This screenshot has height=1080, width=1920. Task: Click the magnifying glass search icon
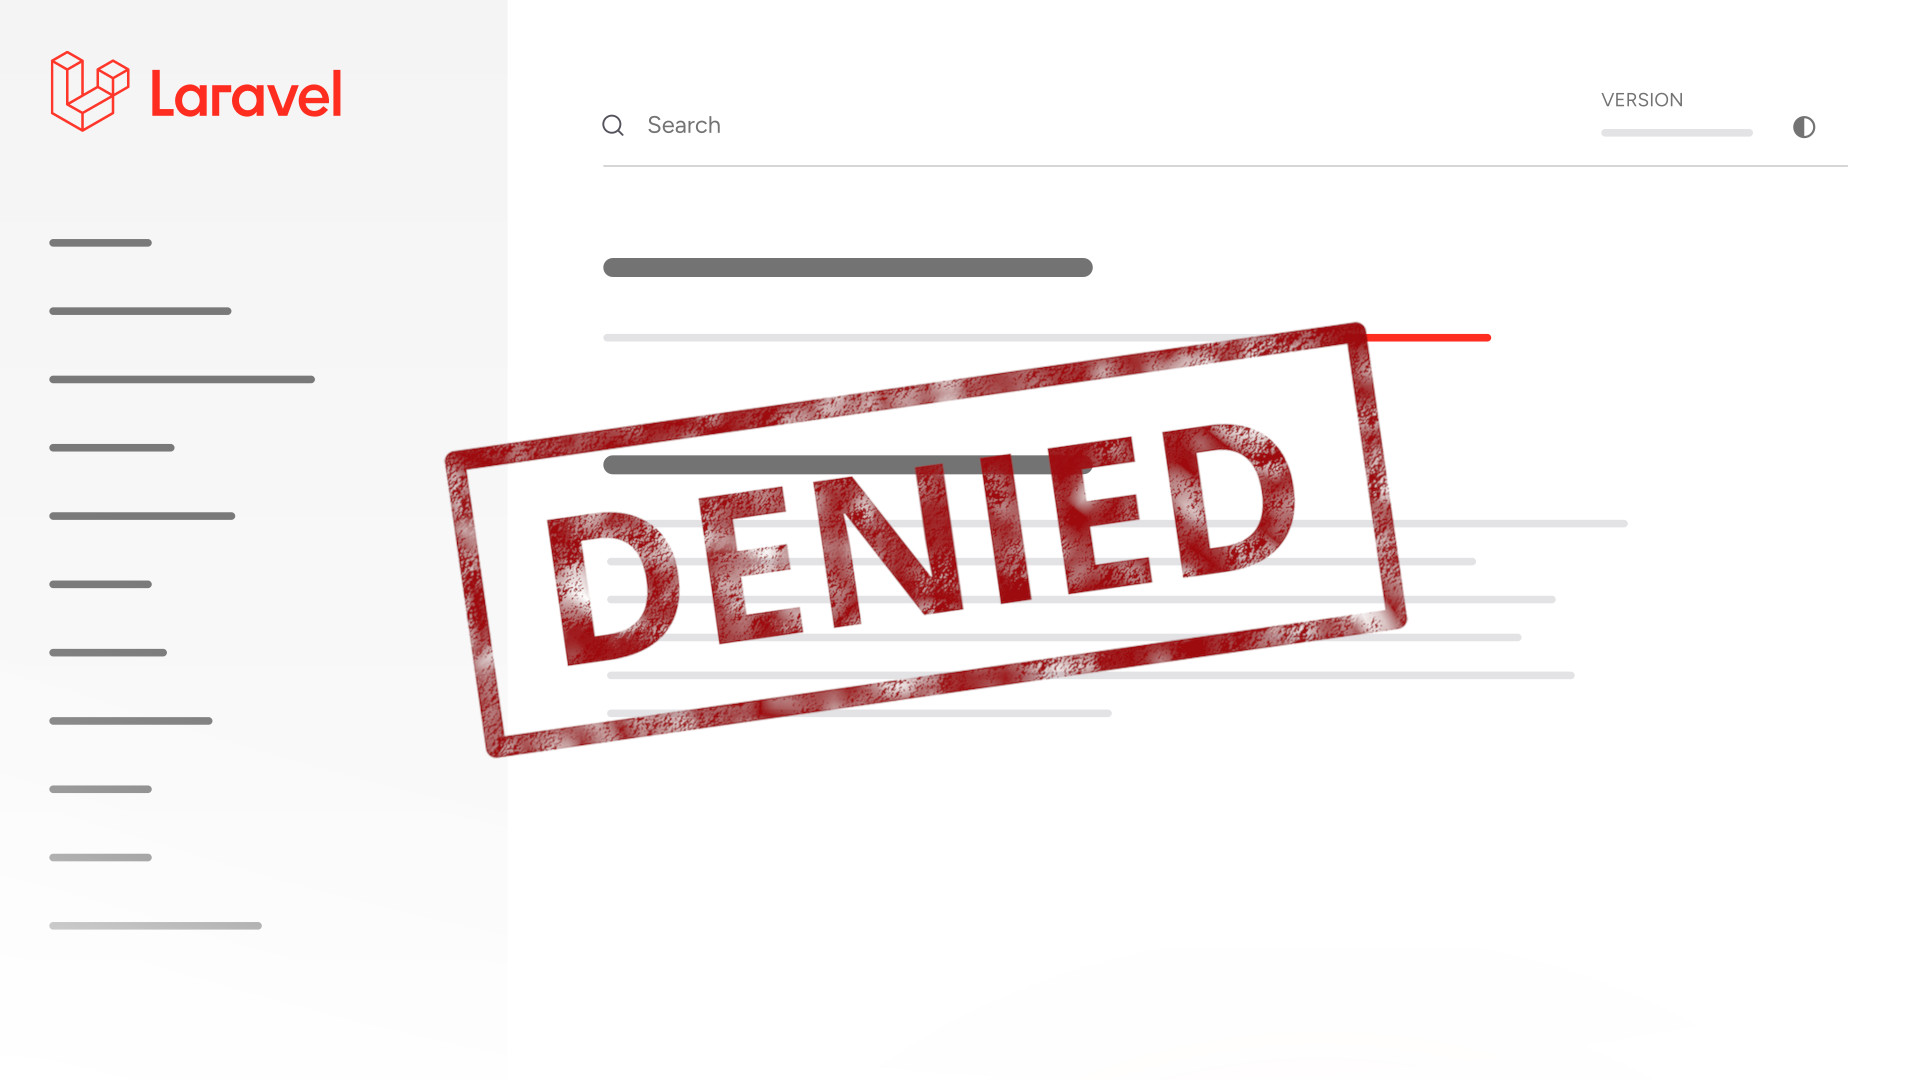[x=613, y=125]
